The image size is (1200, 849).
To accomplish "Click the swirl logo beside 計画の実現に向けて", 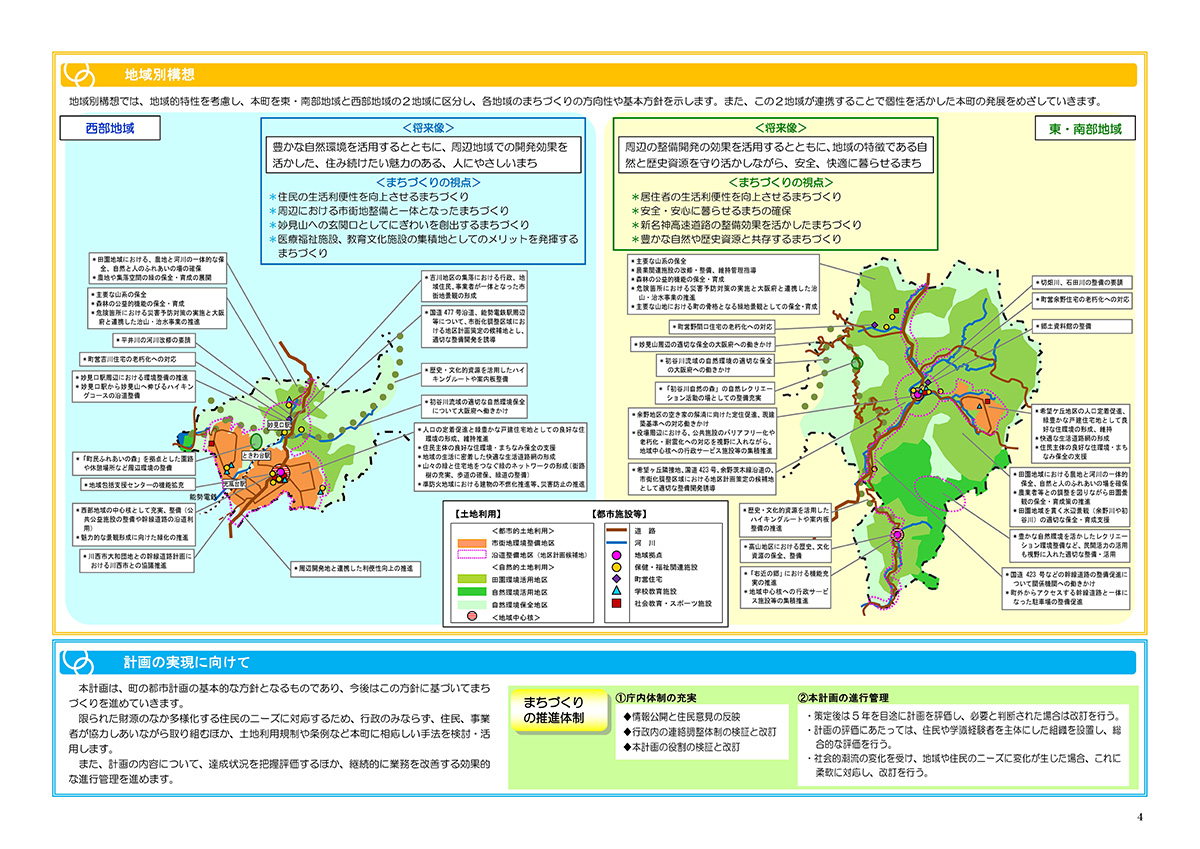I will (x=78, y=663).
